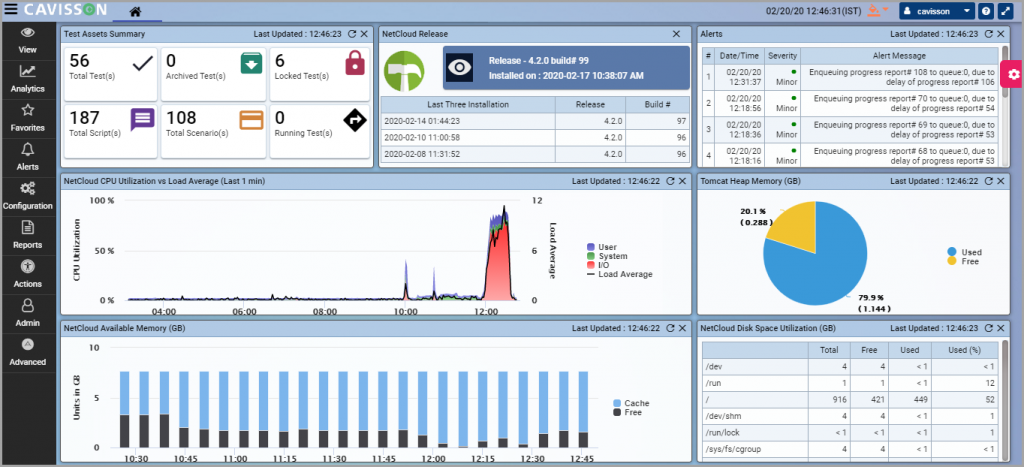Open the View sidebar item
The height and width of the screenshot is (467, 1024).
[x=27, y=40]
